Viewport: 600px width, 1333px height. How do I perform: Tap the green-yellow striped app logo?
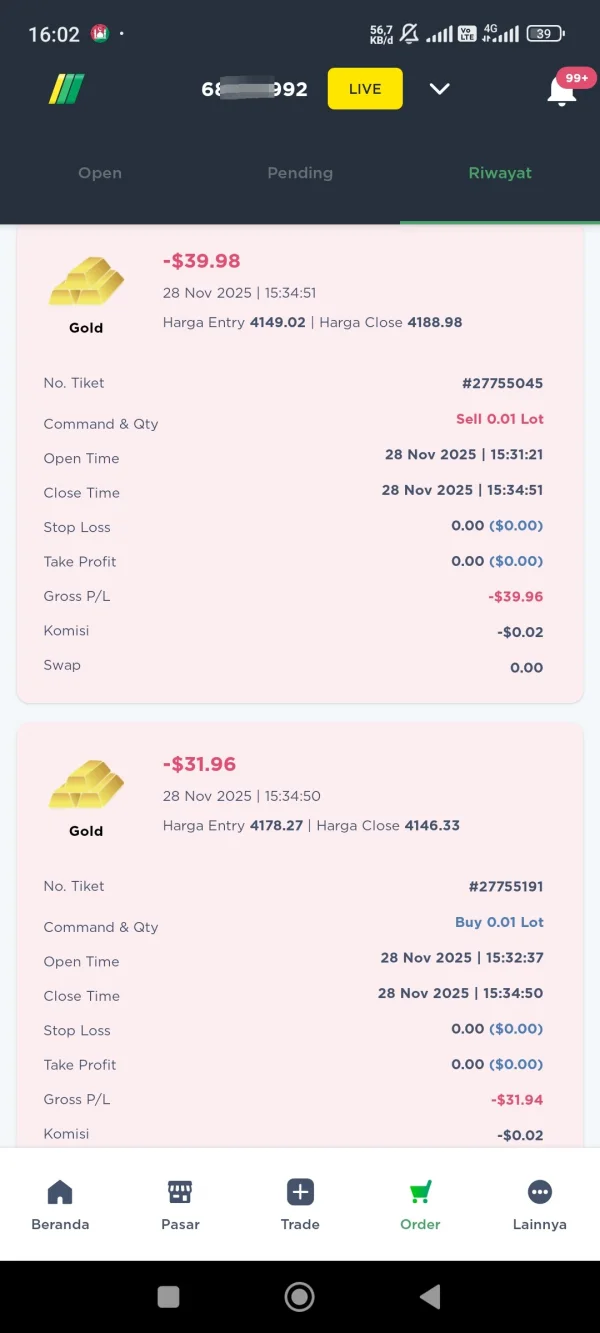[x=67, y=89]
